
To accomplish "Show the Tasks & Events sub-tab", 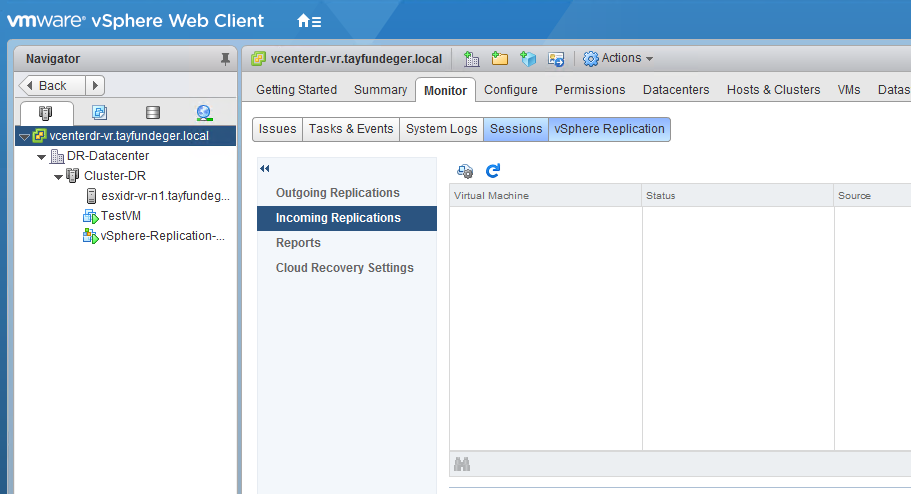I will 351,129.
